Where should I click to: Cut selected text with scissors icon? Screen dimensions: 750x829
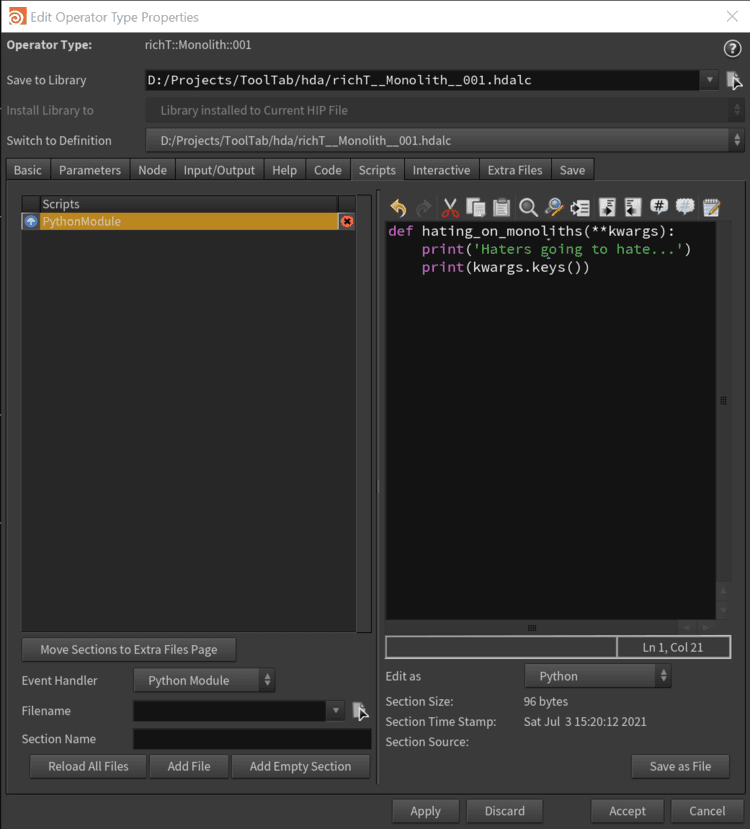(450, 207)
